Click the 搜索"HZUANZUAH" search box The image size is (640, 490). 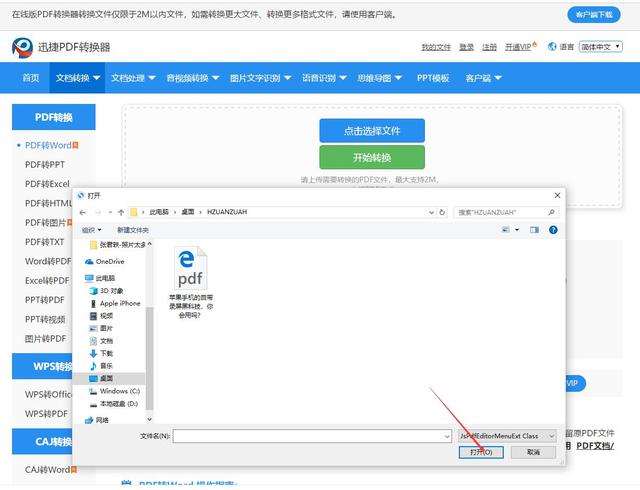tap(506, 212)
